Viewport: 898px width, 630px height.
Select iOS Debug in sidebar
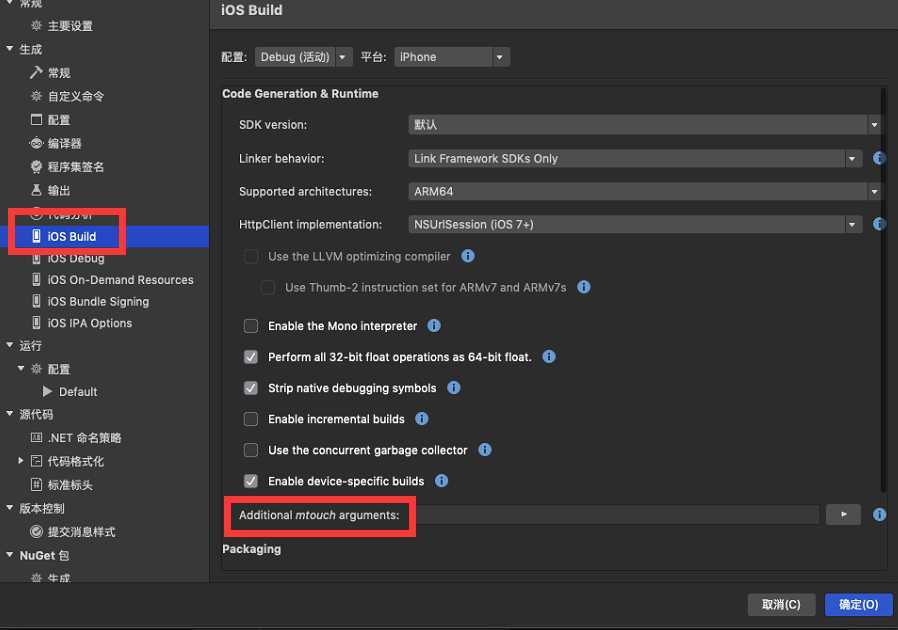coord(76,258)
